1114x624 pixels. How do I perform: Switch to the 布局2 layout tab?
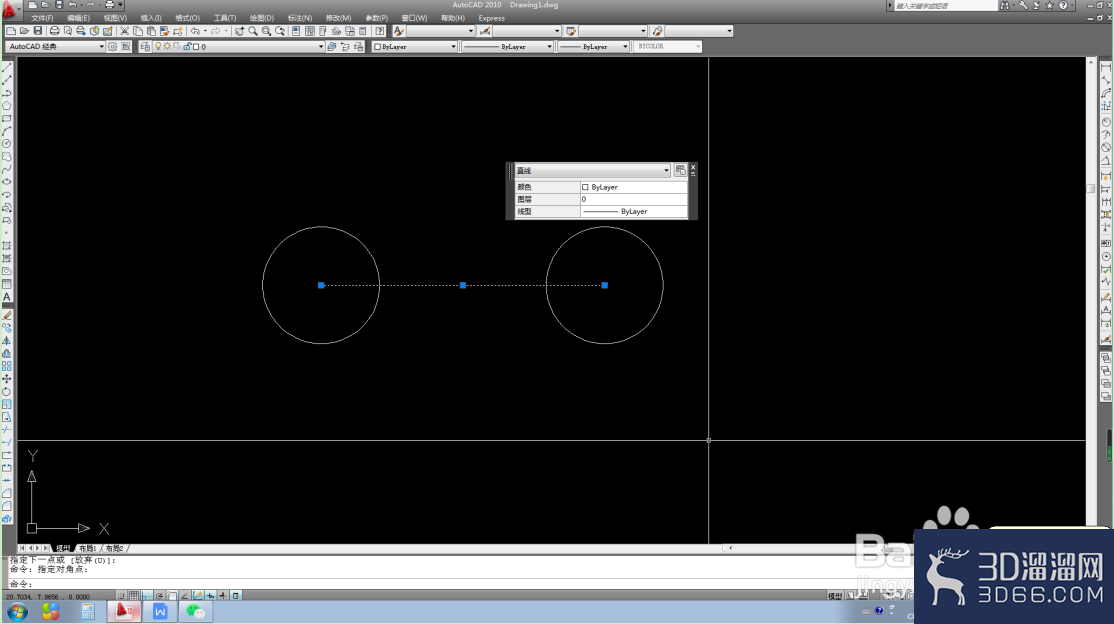click(114, 548)
